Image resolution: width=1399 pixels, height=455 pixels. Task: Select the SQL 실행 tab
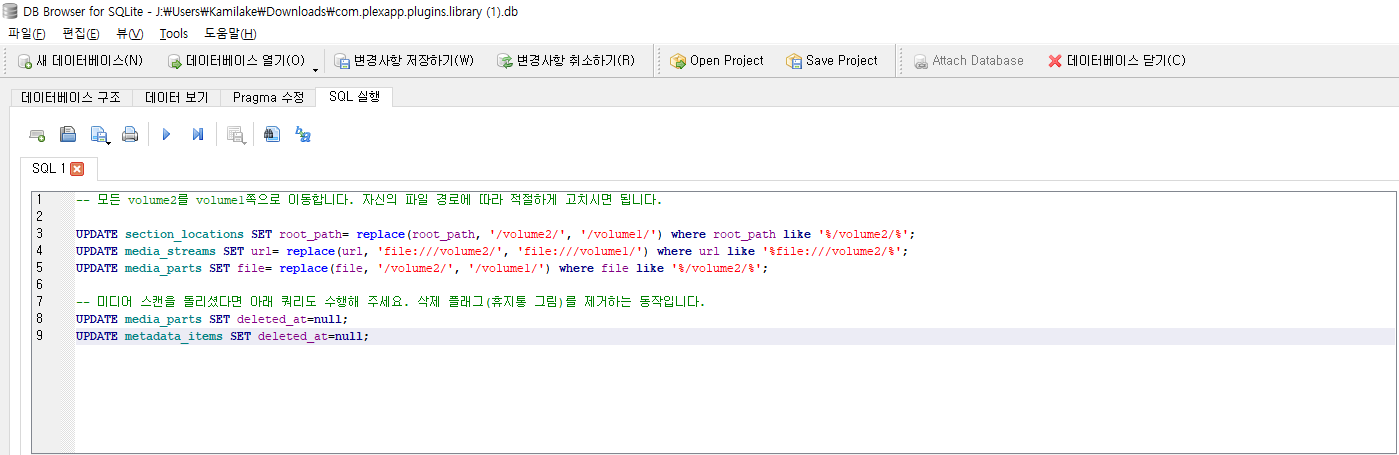[354, 97]
